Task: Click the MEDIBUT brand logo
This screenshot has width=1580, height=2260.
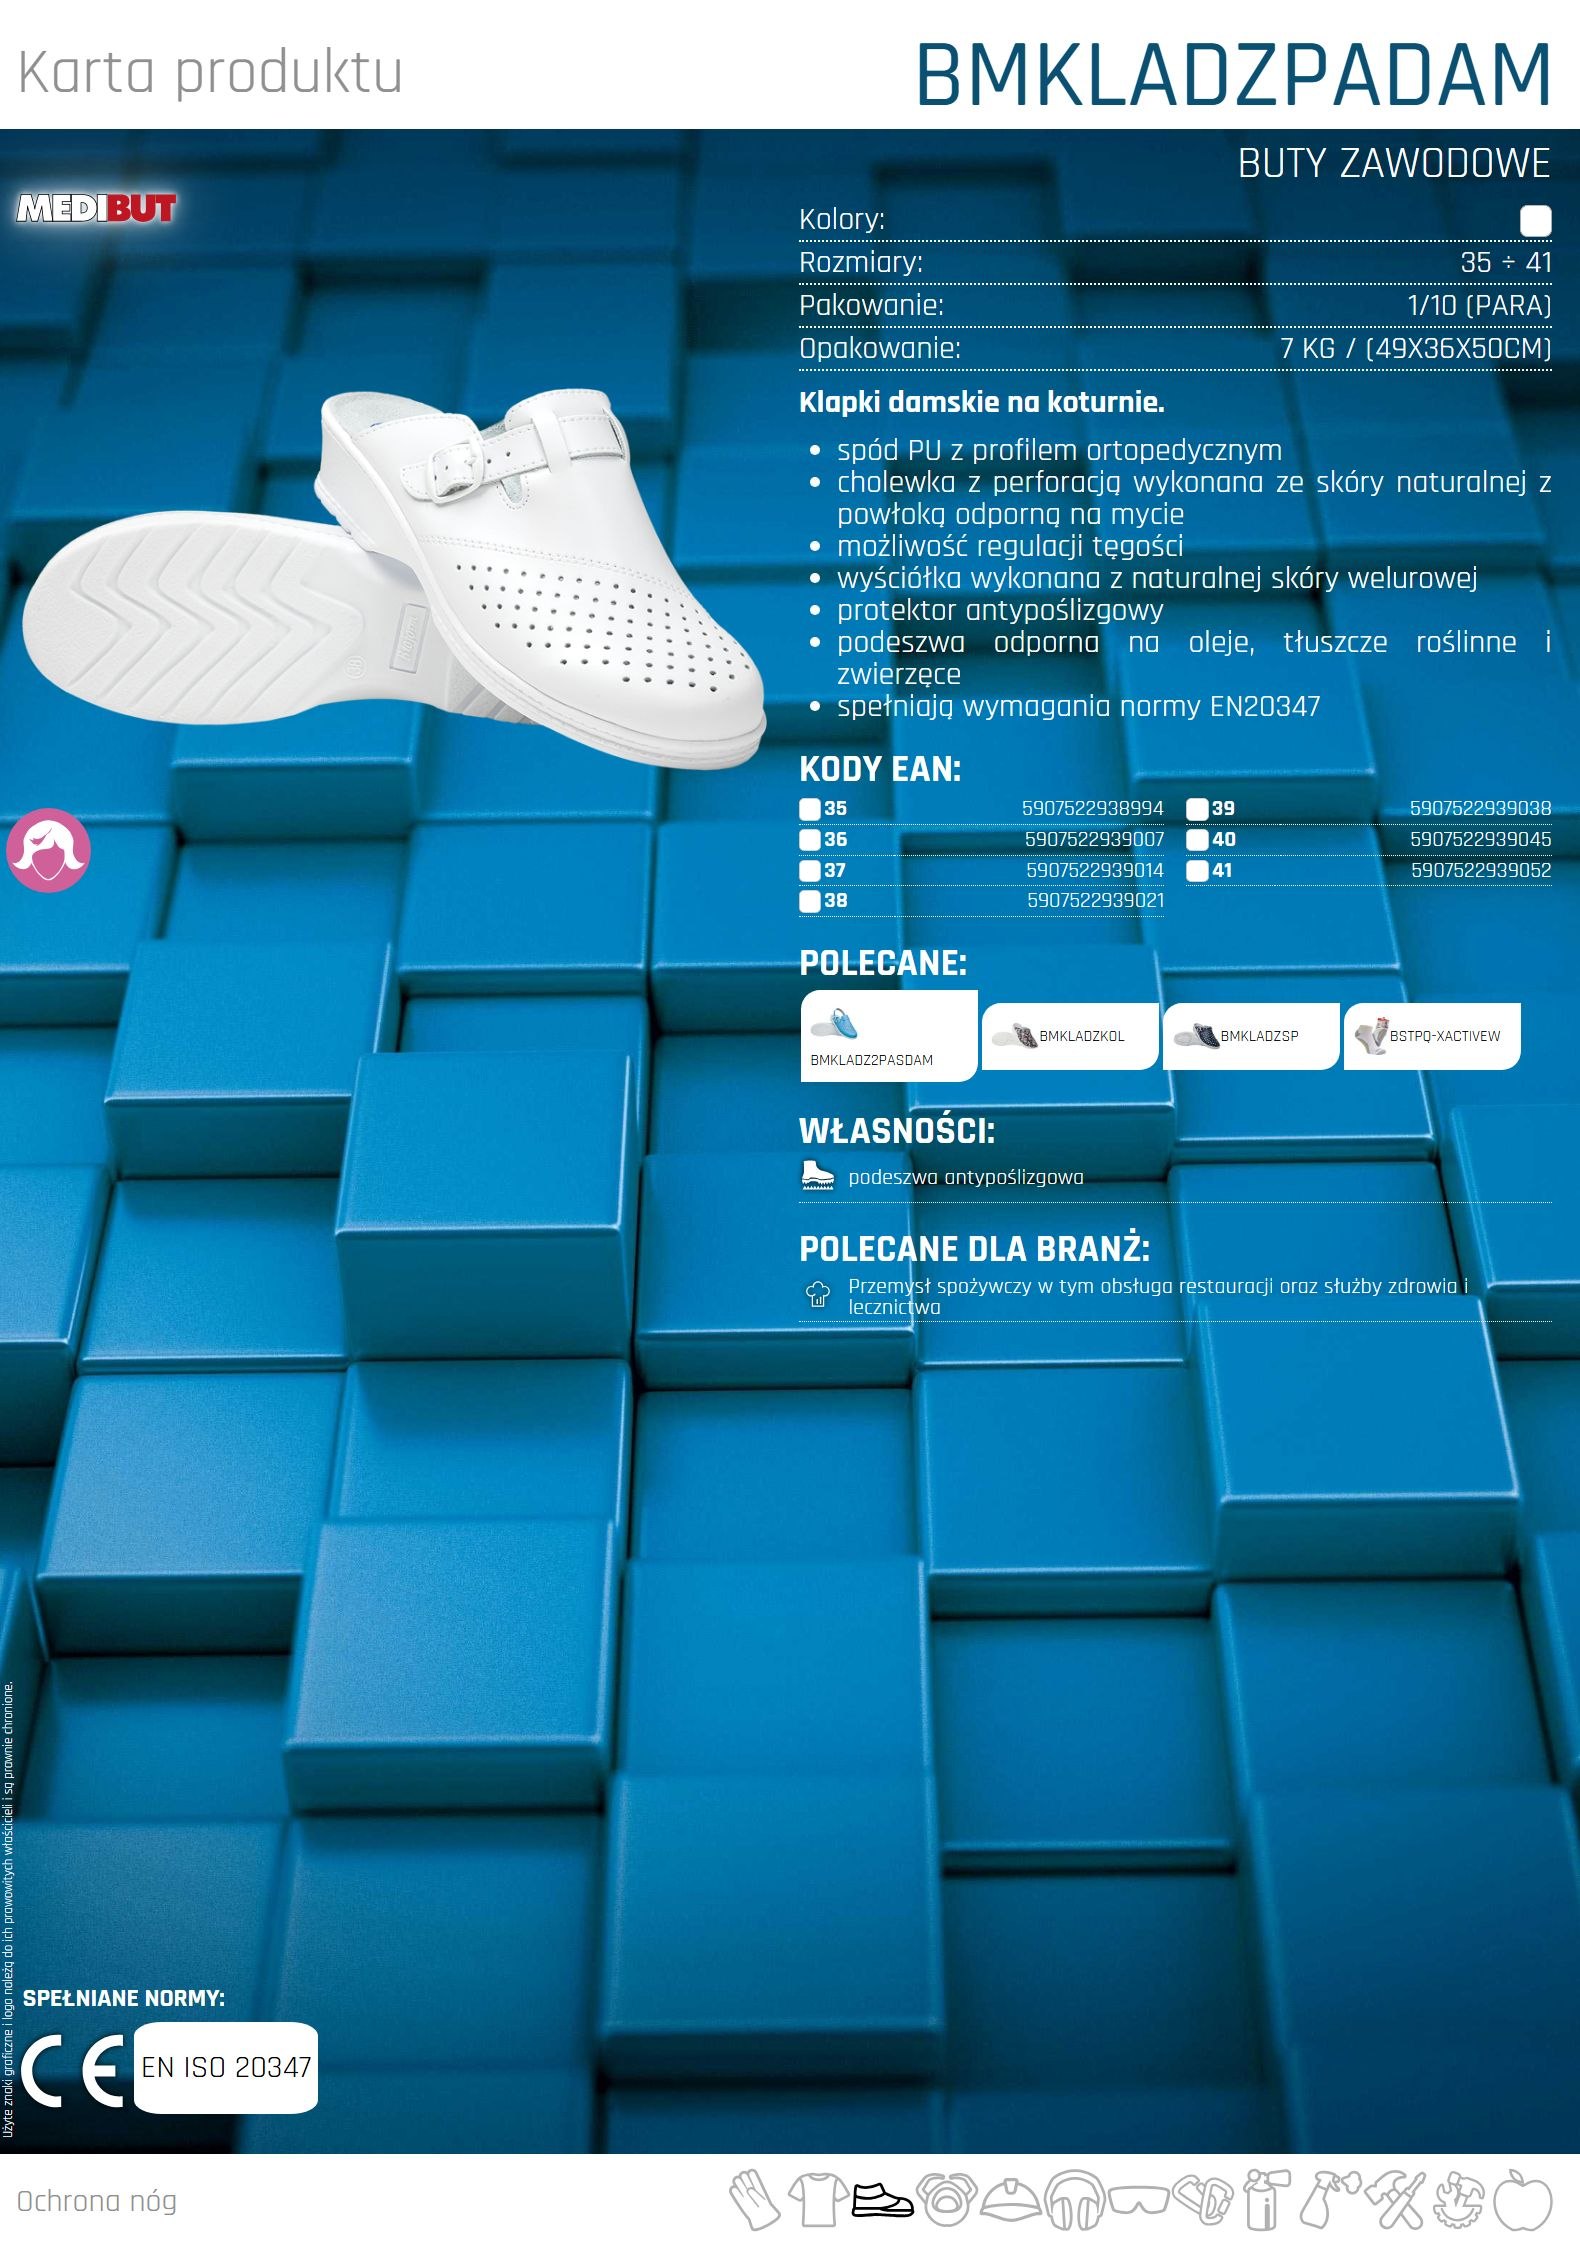Action: (x=96, y=208)
